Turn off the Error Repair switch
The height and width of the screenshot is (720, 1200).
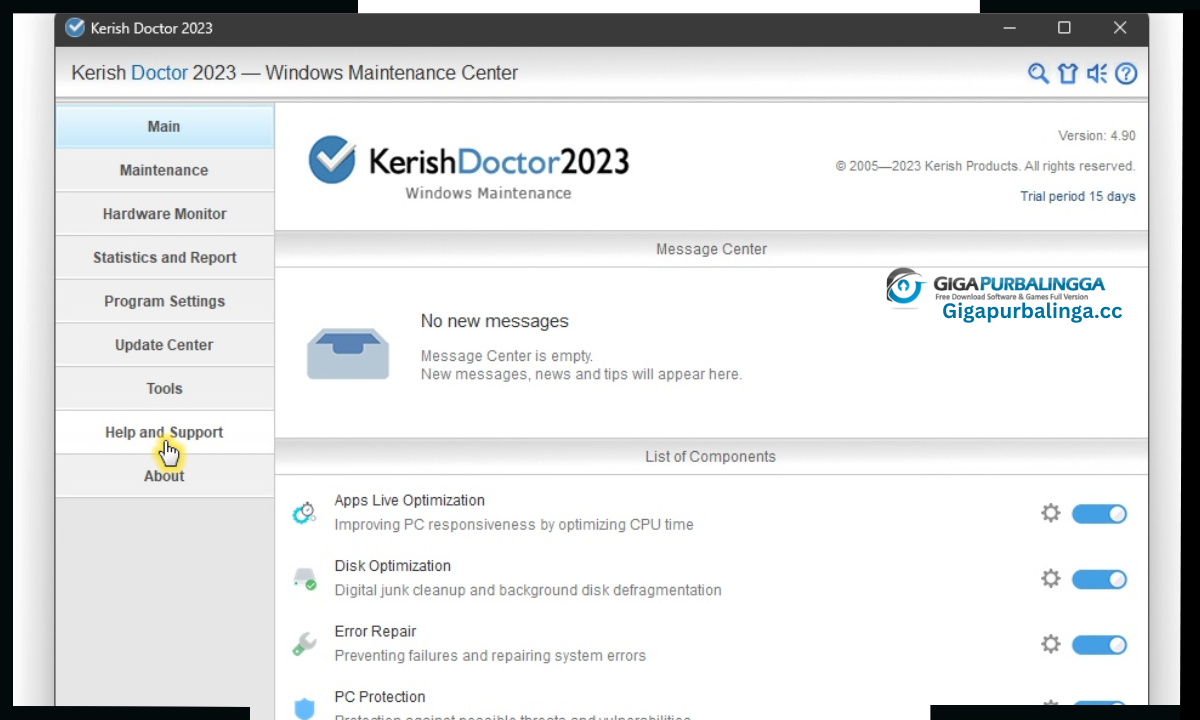point(1100,645)
